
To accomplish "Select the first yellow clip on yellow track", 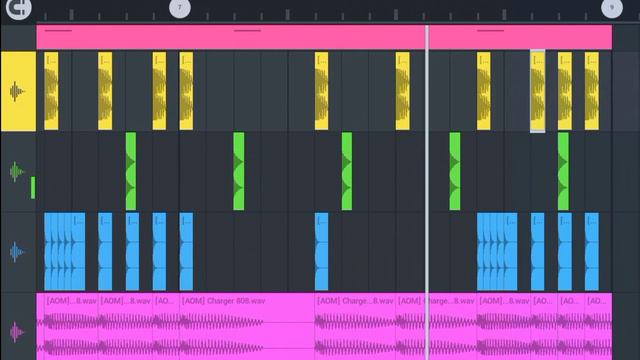I will point(51,91).
